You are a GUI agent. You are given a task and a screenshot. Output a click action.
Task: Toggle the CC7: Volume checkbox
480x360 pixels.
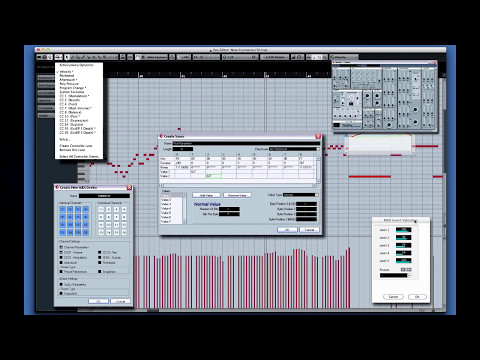61,253
